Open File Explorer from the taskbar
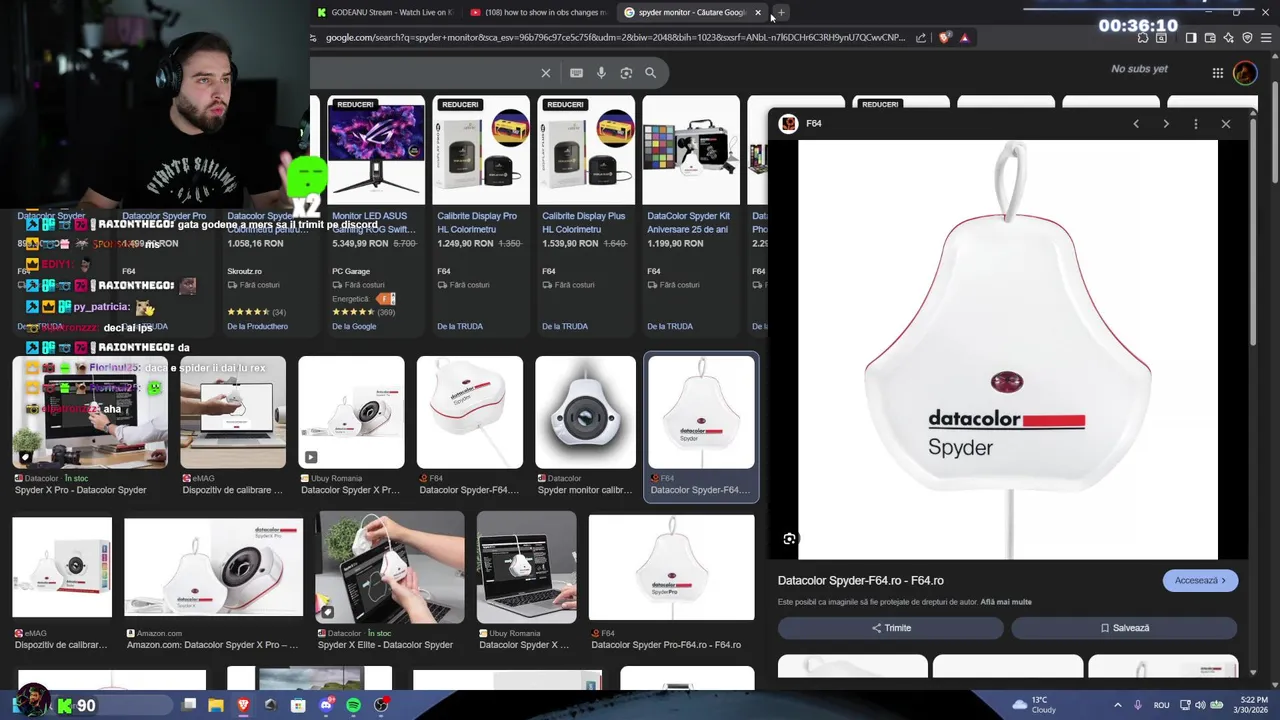1280x720 pixels. [x=216, y=706]
